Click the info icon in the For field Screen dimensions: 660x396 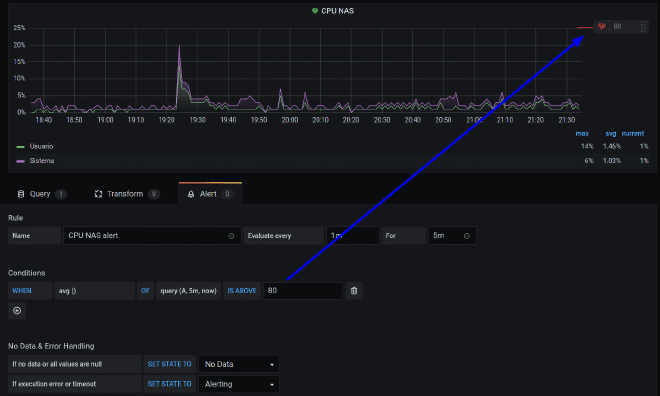[x=467, y=236]
